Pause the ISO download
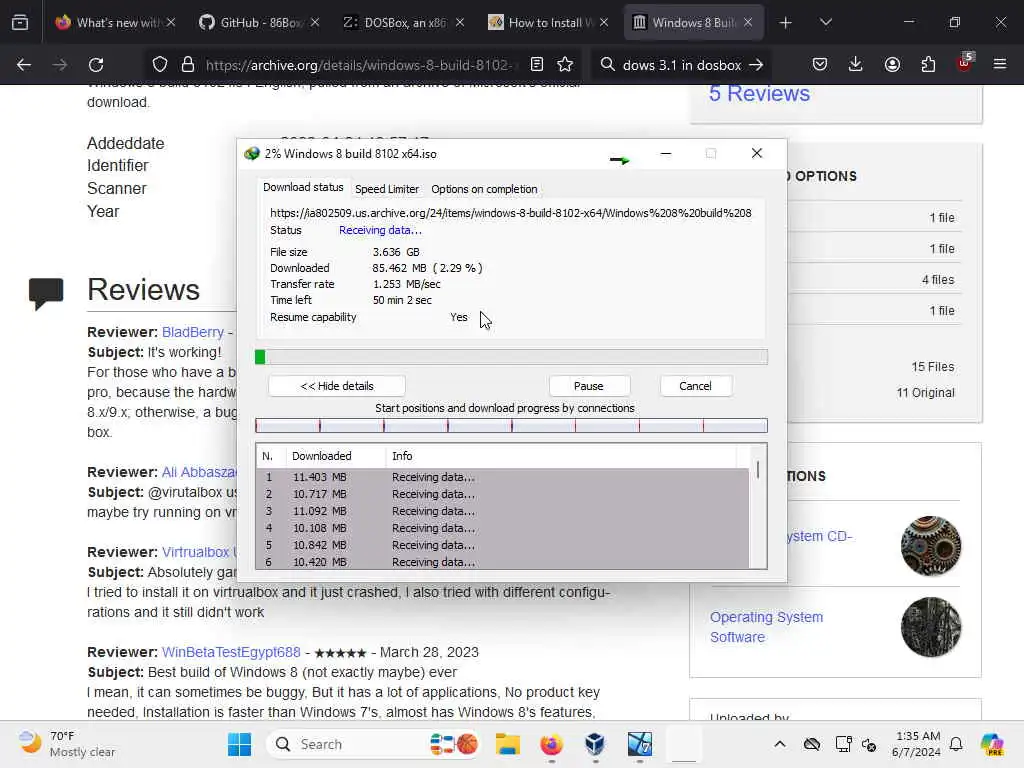The height and width of the screenshot is (768, 1024). (x=589, y=386)
